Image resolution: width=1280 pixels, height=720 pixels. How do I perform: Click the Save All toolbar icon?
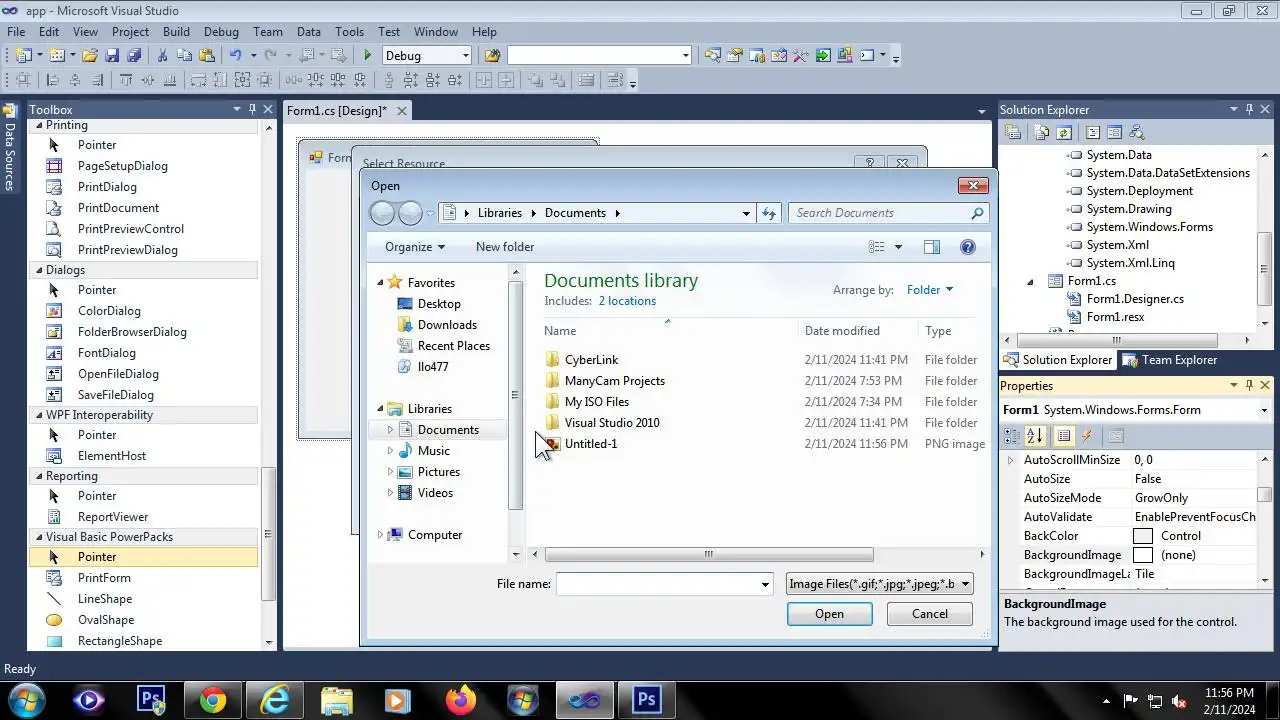[x=134, y=56]
